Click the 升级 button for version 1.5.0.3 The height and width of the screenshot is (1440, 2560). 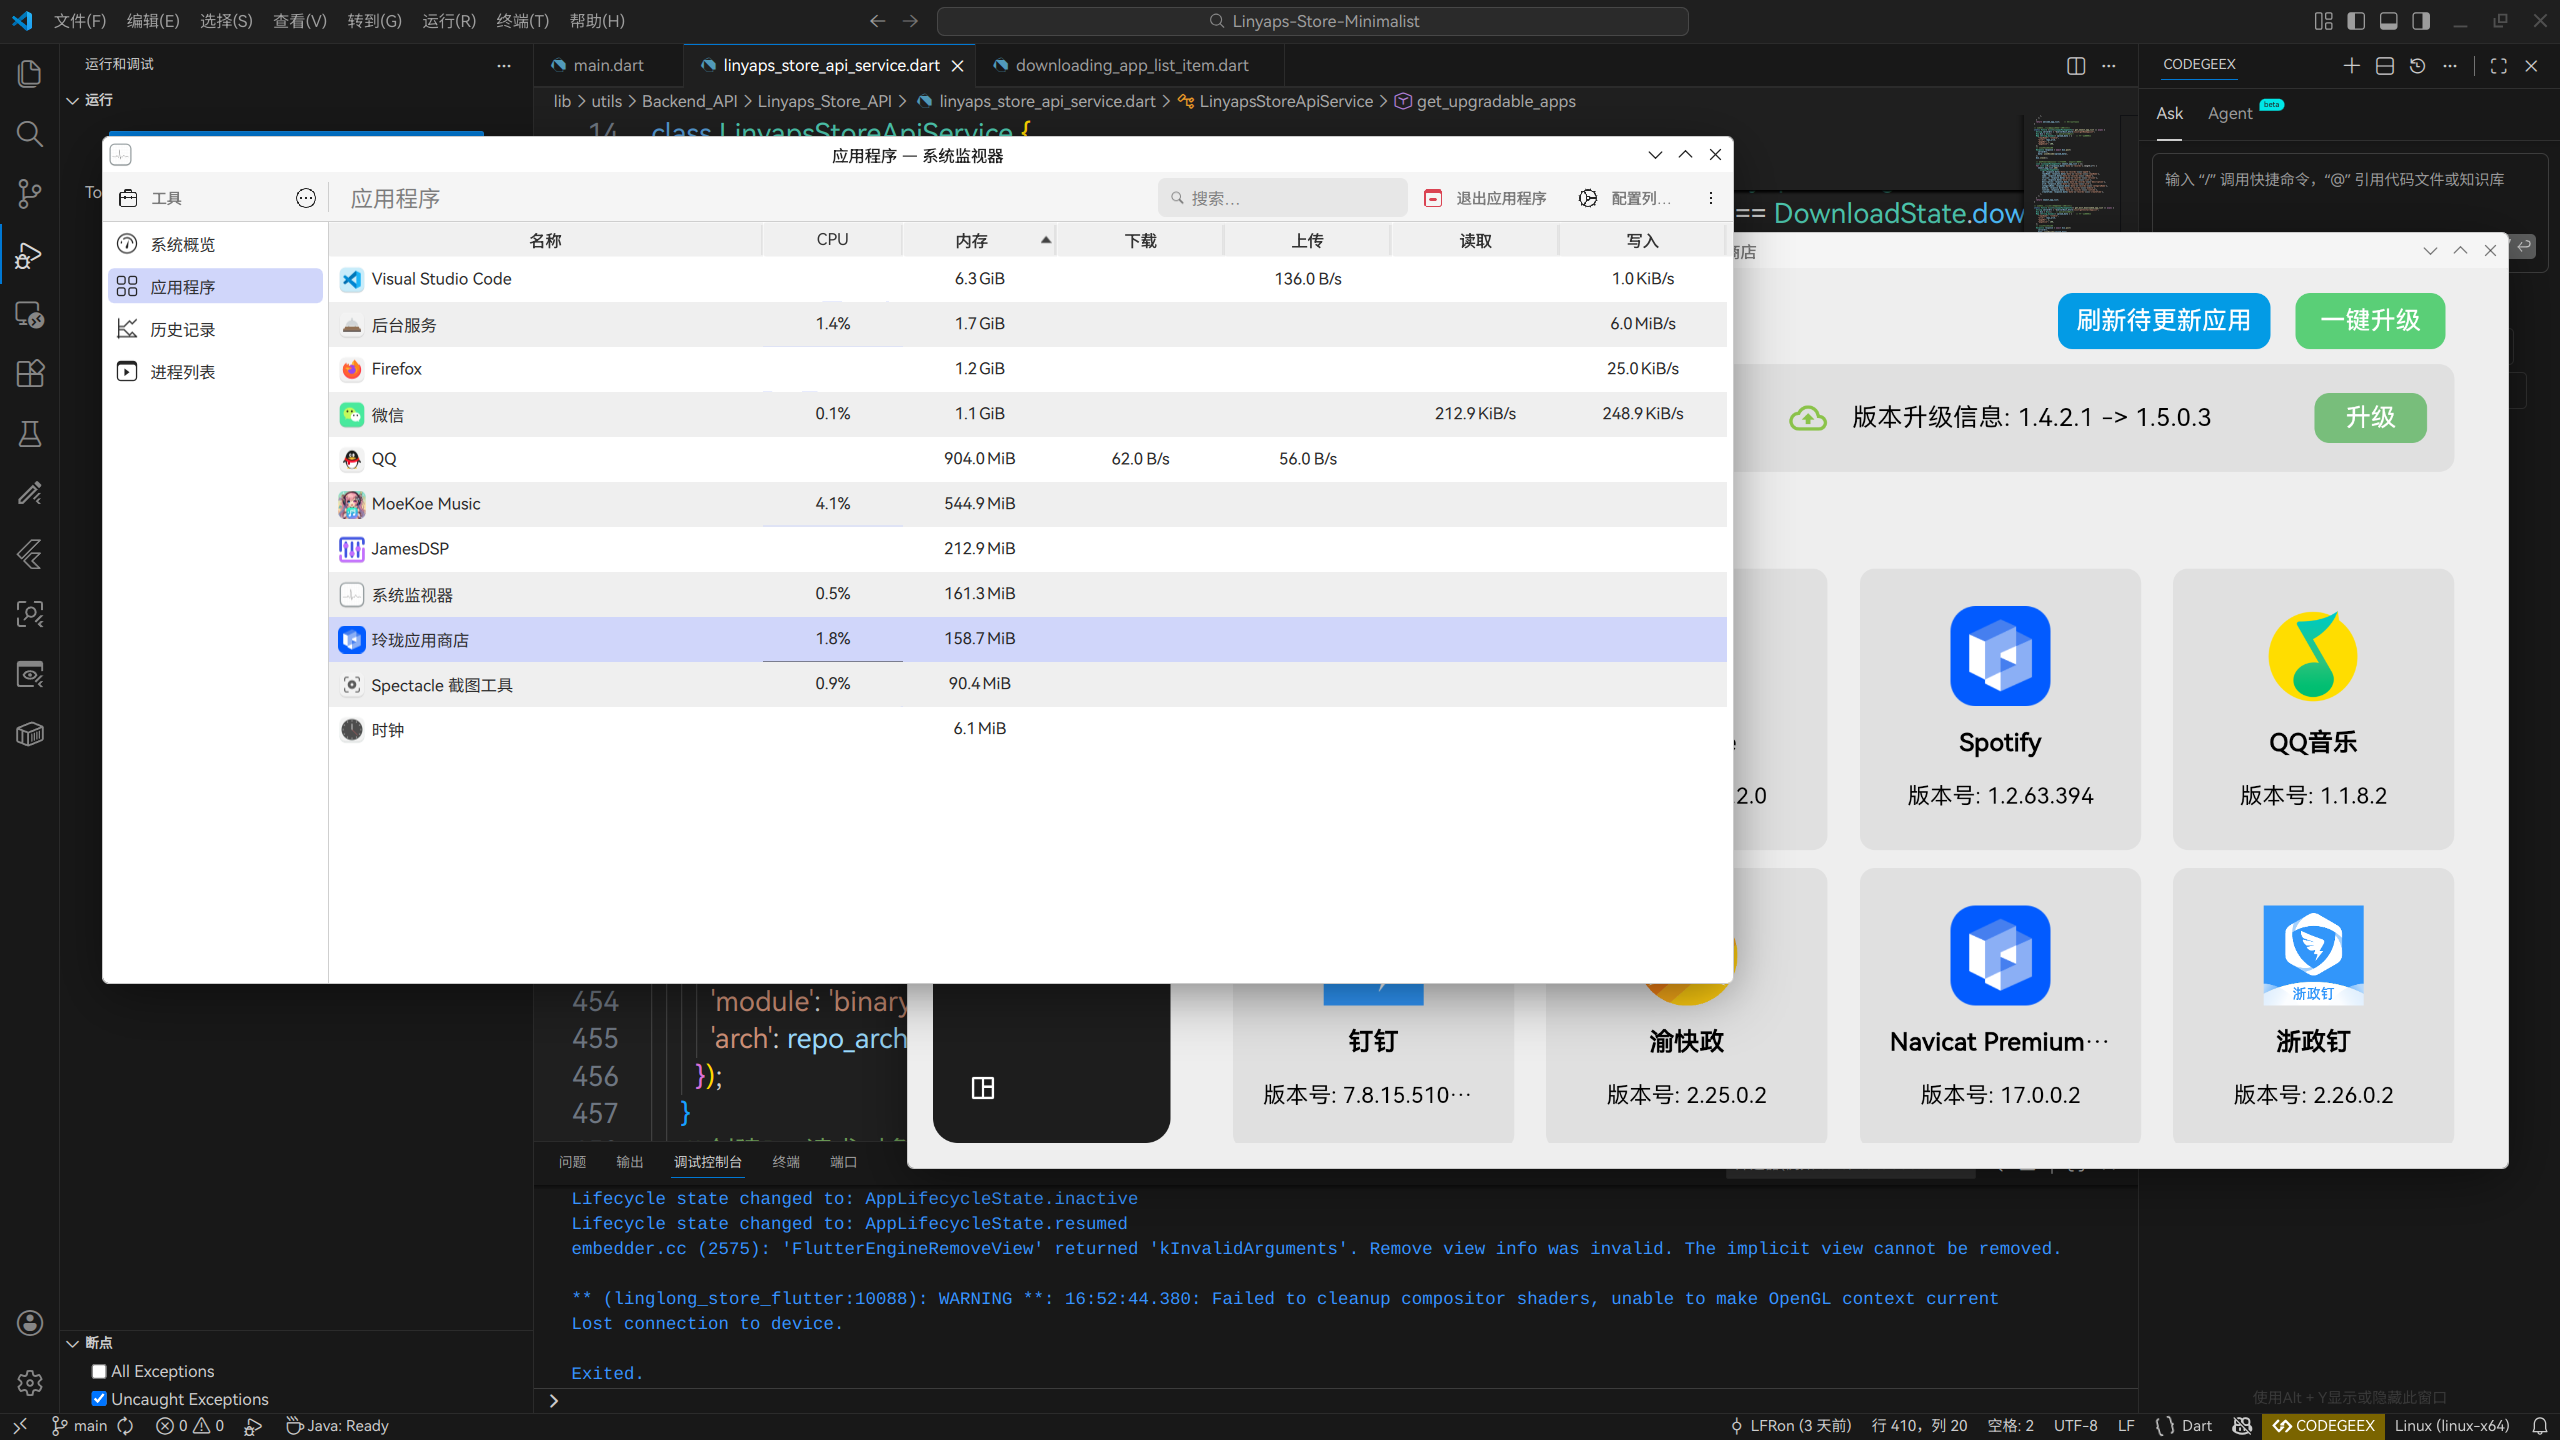point(2370,418)
